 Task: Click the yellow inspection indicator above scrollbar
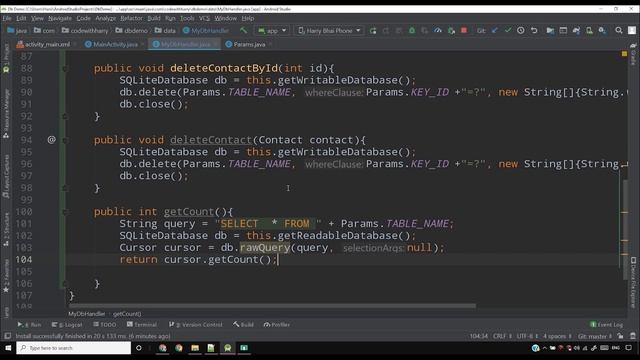(x=624, y=53)
